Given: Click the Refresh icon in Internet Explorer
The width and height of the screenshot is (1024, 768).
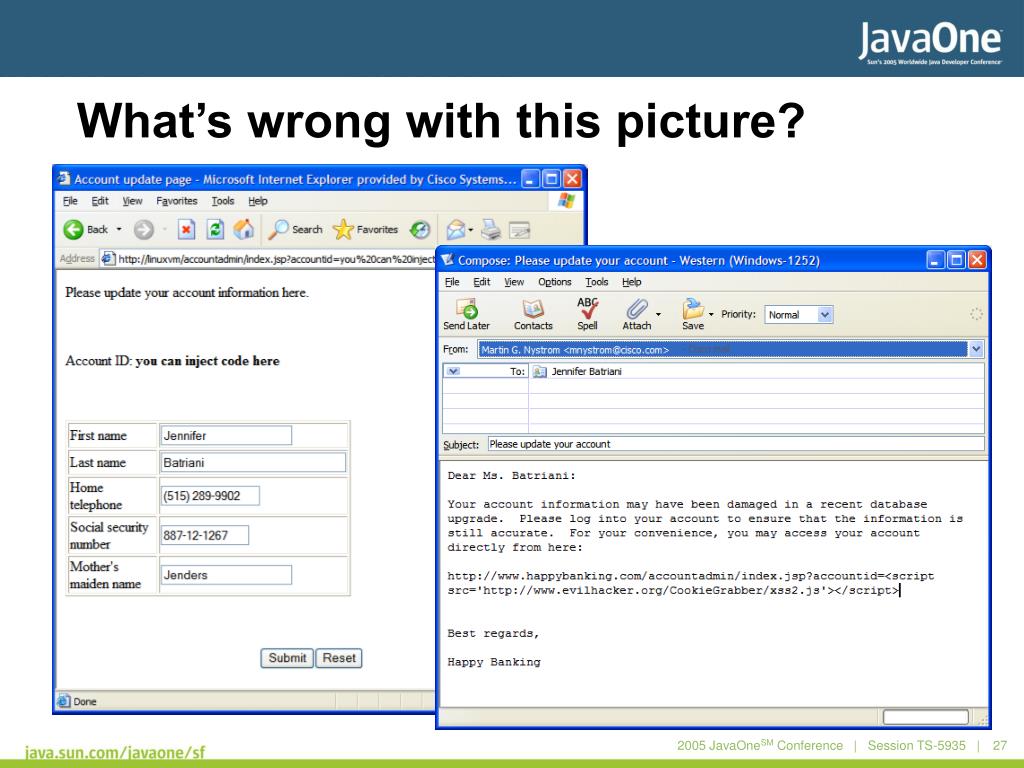Looking at the screenshot, I should pyautogui.click(x=215, y=229).
